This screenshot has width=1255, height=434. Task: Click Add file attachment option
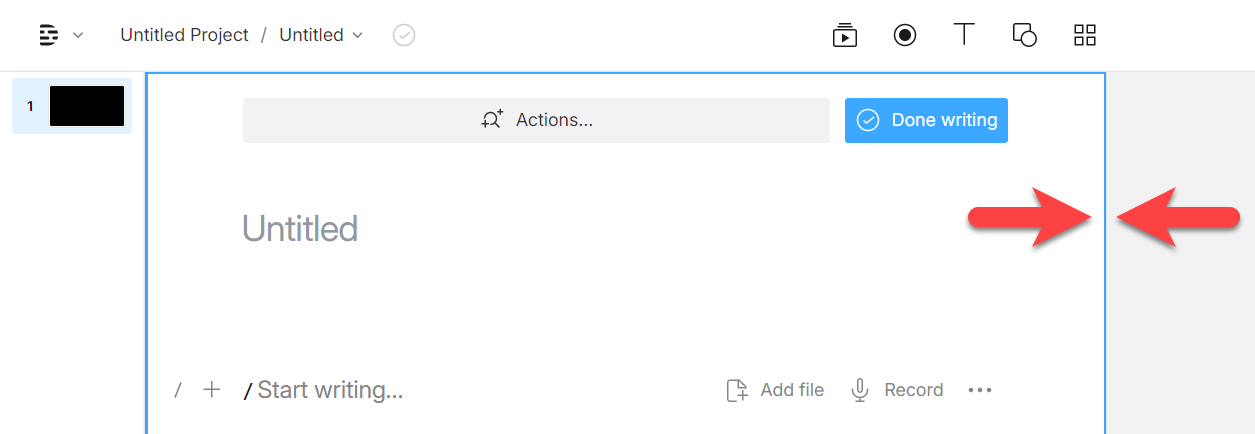click(775, 390)
